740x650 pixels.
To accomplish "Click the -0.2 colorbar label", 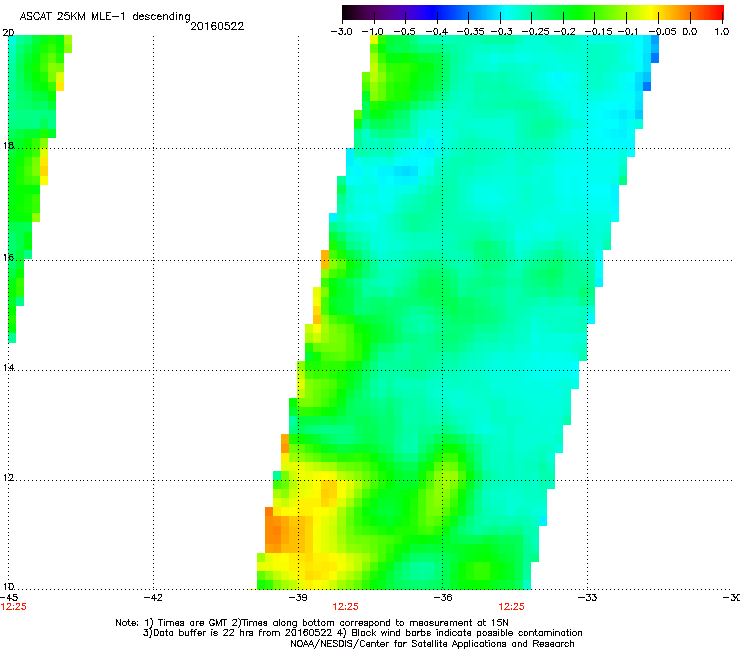I will tap(564, 32).
